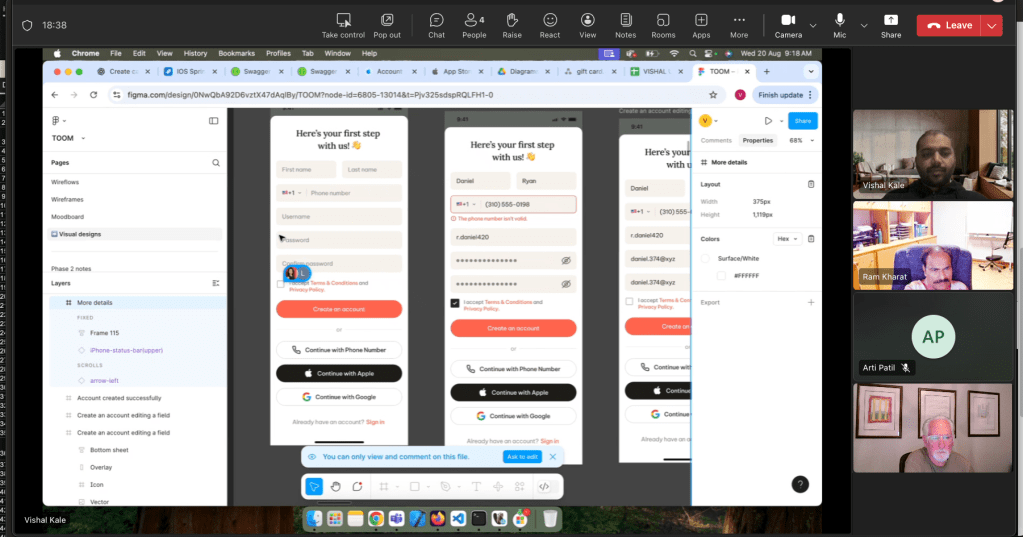Click the #FFFFFF color swatch

(721, 275)
